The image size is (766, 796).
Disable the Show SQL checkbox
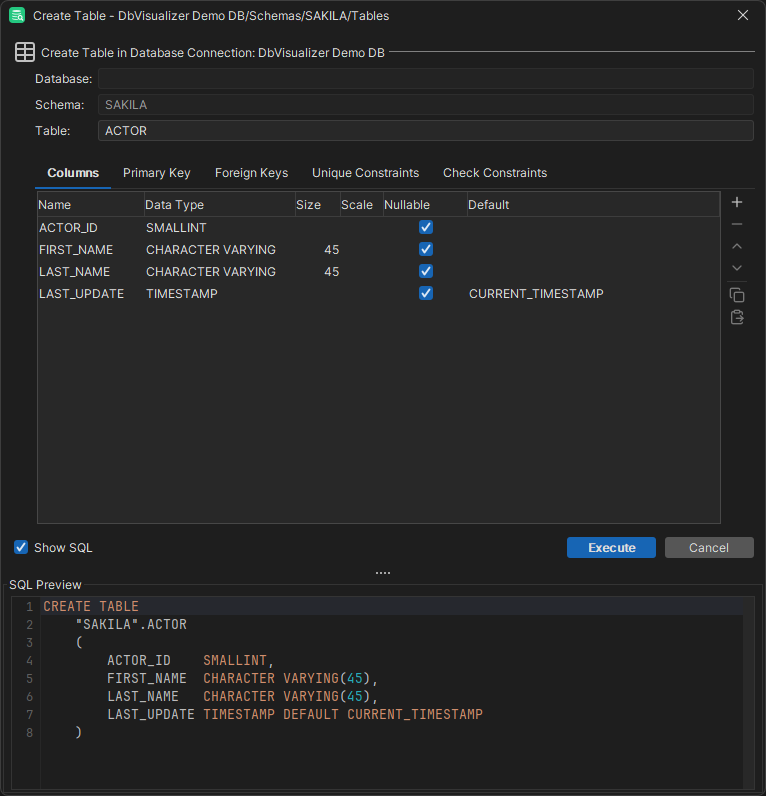(x=21, y=547)
